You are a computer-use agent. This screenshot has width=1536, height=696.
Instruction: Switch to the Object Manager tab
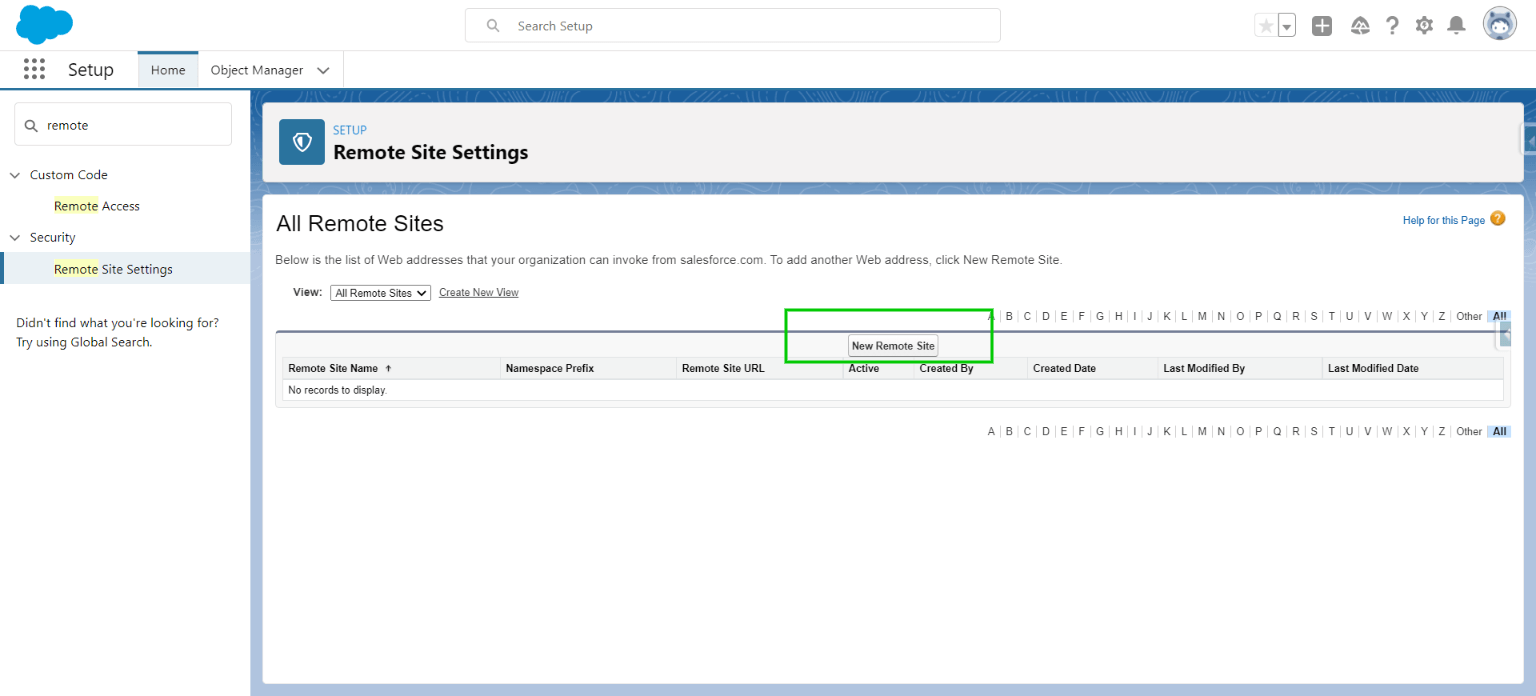pos(256,69)
